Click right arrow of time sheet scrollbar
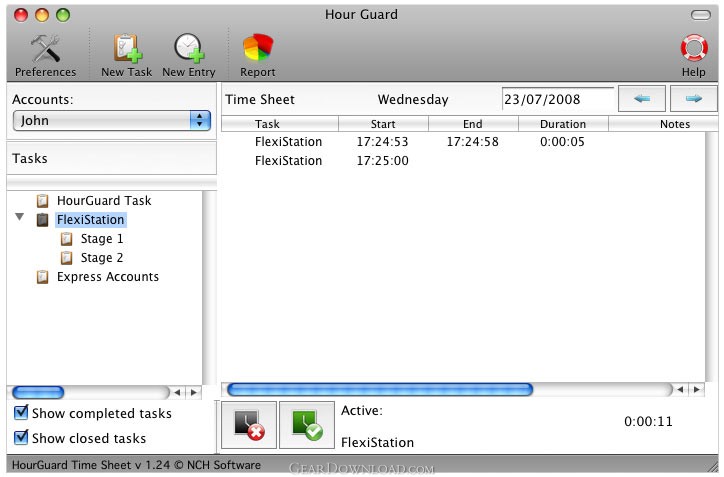 click(x=696, y=389)
